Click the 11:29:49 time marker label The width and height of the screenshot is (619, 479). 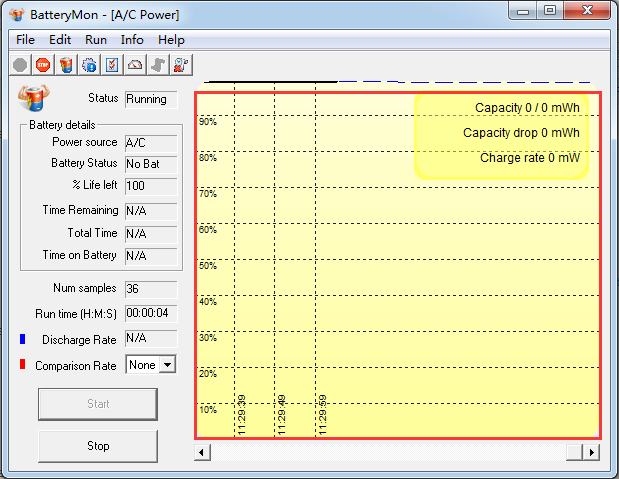281,415
